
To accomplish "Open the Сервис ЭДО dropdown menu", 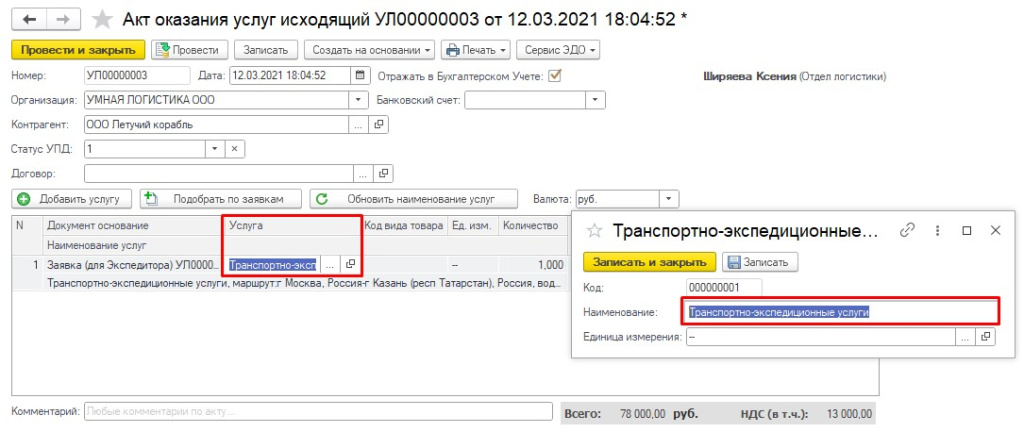I will 558,50.
